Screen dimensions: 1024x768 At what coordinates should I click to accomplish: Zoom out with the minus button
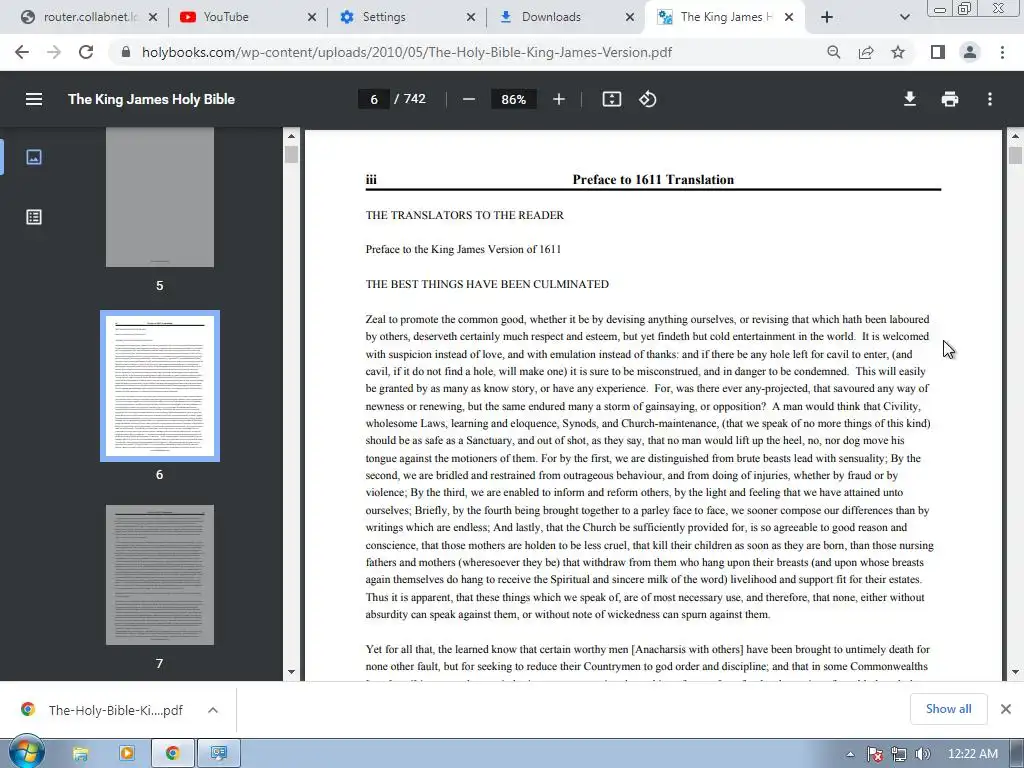pyautogui.click(x=468, y=99)
